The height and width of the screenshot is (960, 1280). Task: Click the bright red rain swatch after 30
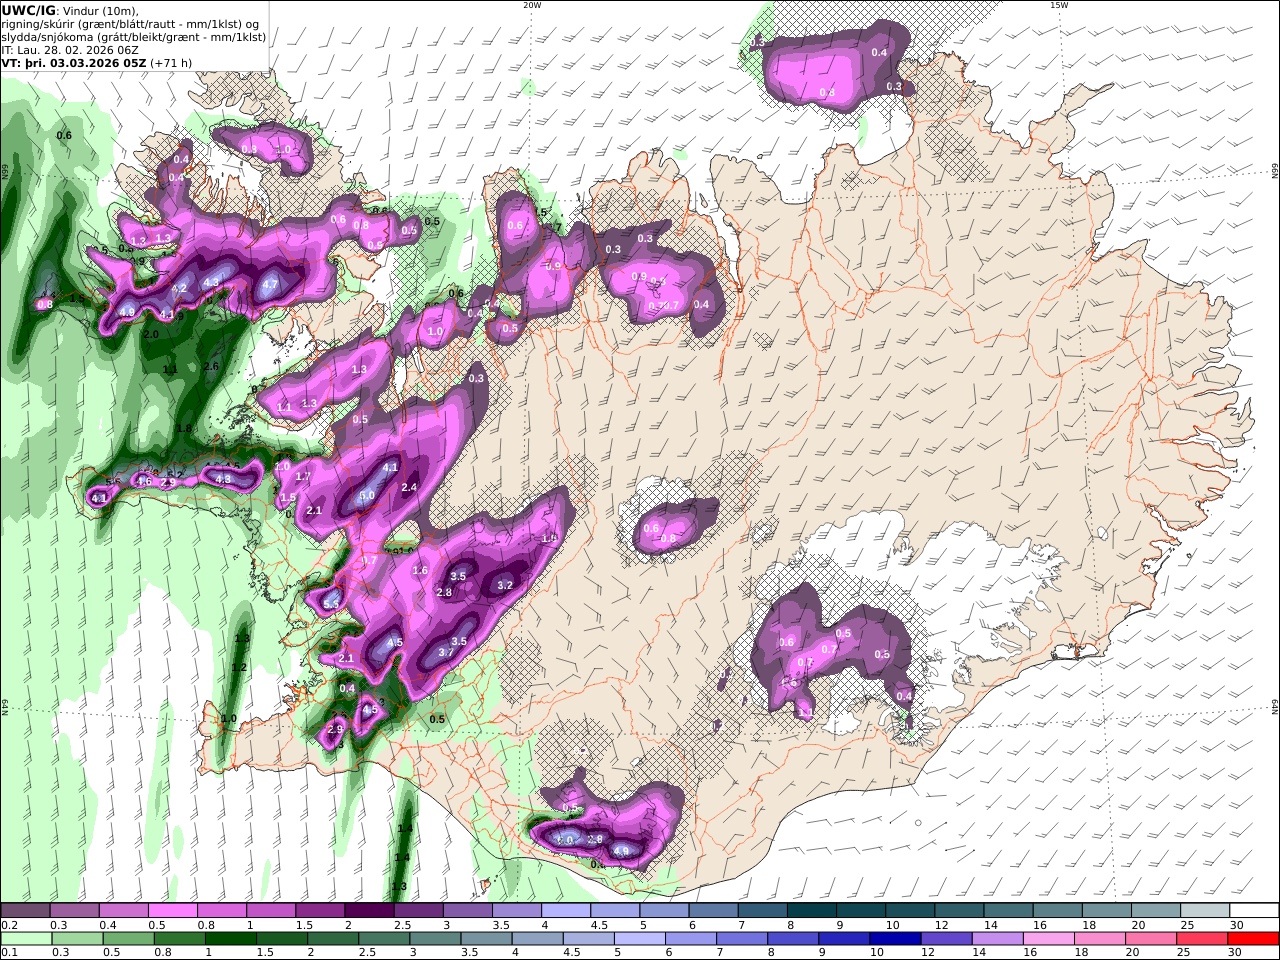(x=1253, y=939)
